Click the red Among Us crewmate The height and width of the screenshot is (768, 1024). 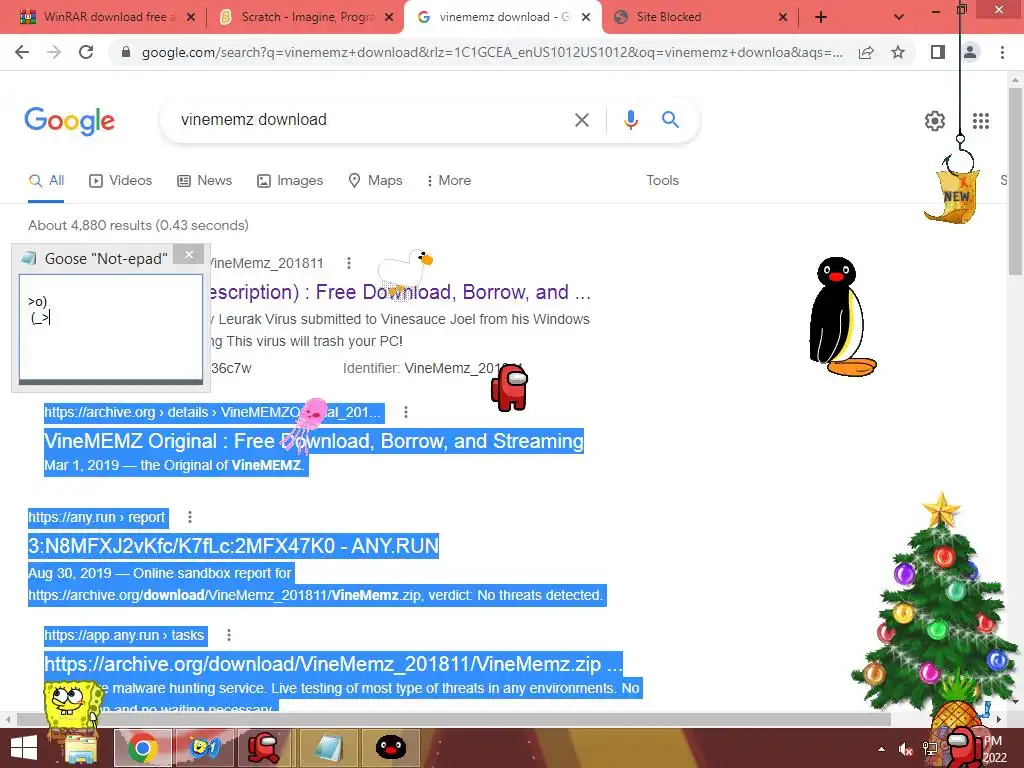509,388
